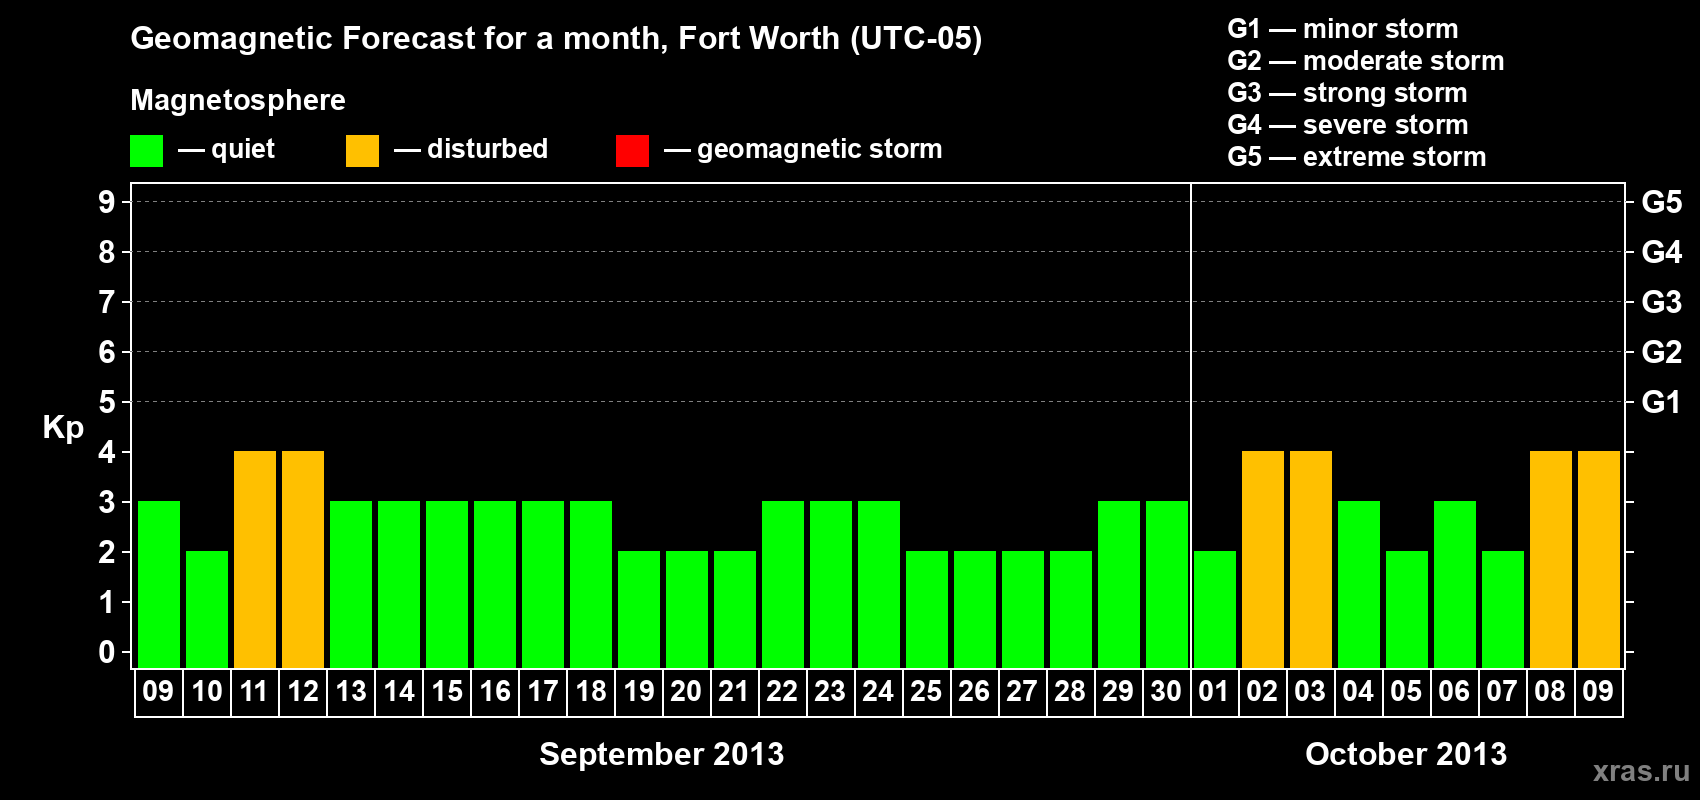Screen dimensions: 1700x800
Task: Click the September 25 green bar
Action: pos(927,609)
